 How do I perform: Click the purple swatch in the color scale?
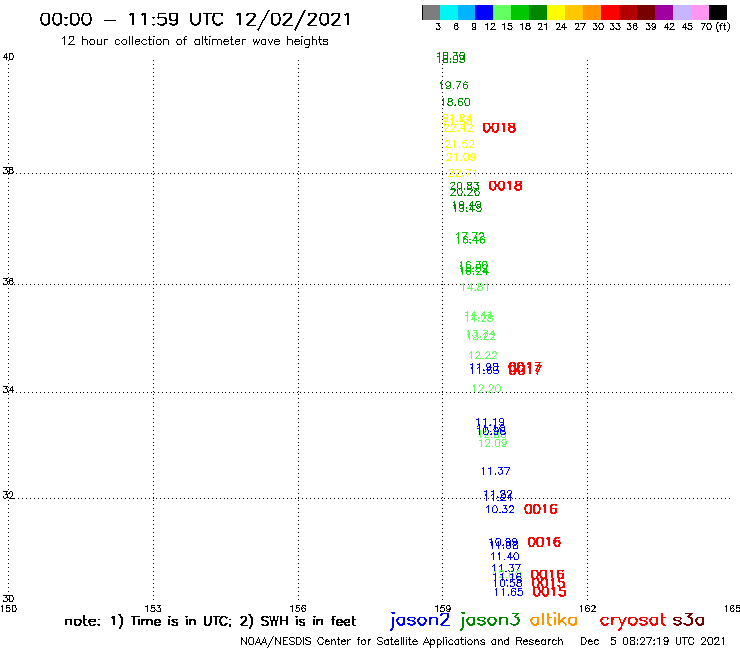pos(664,12)
